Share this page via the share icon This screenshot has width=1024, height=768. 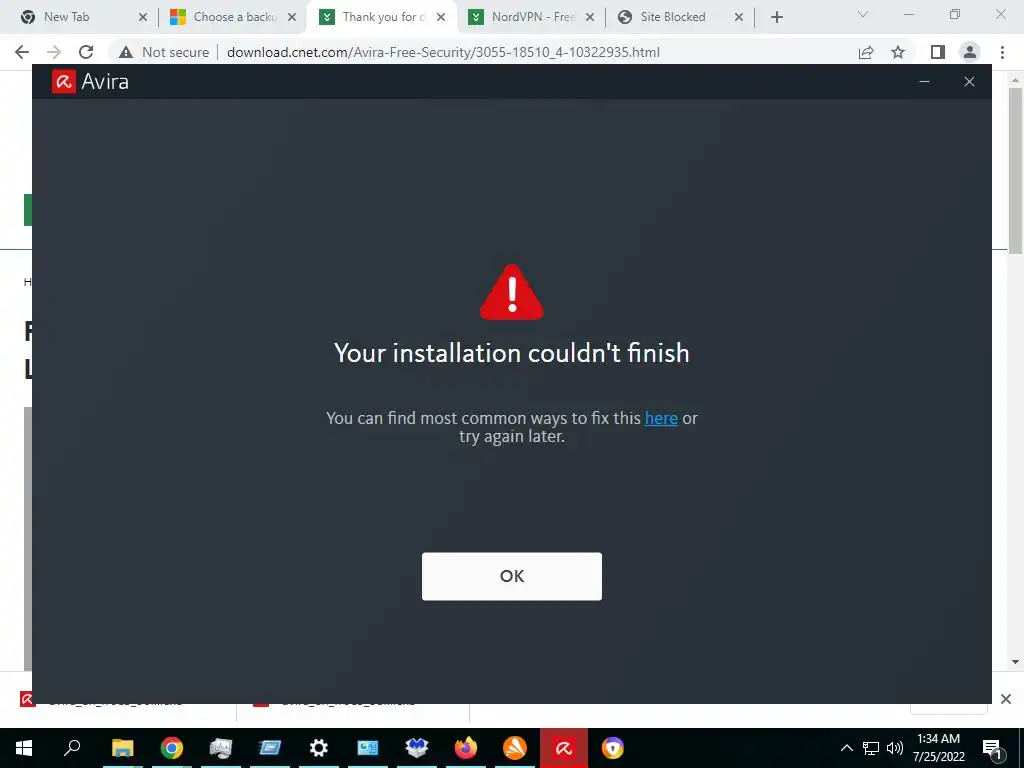[866, 52]
